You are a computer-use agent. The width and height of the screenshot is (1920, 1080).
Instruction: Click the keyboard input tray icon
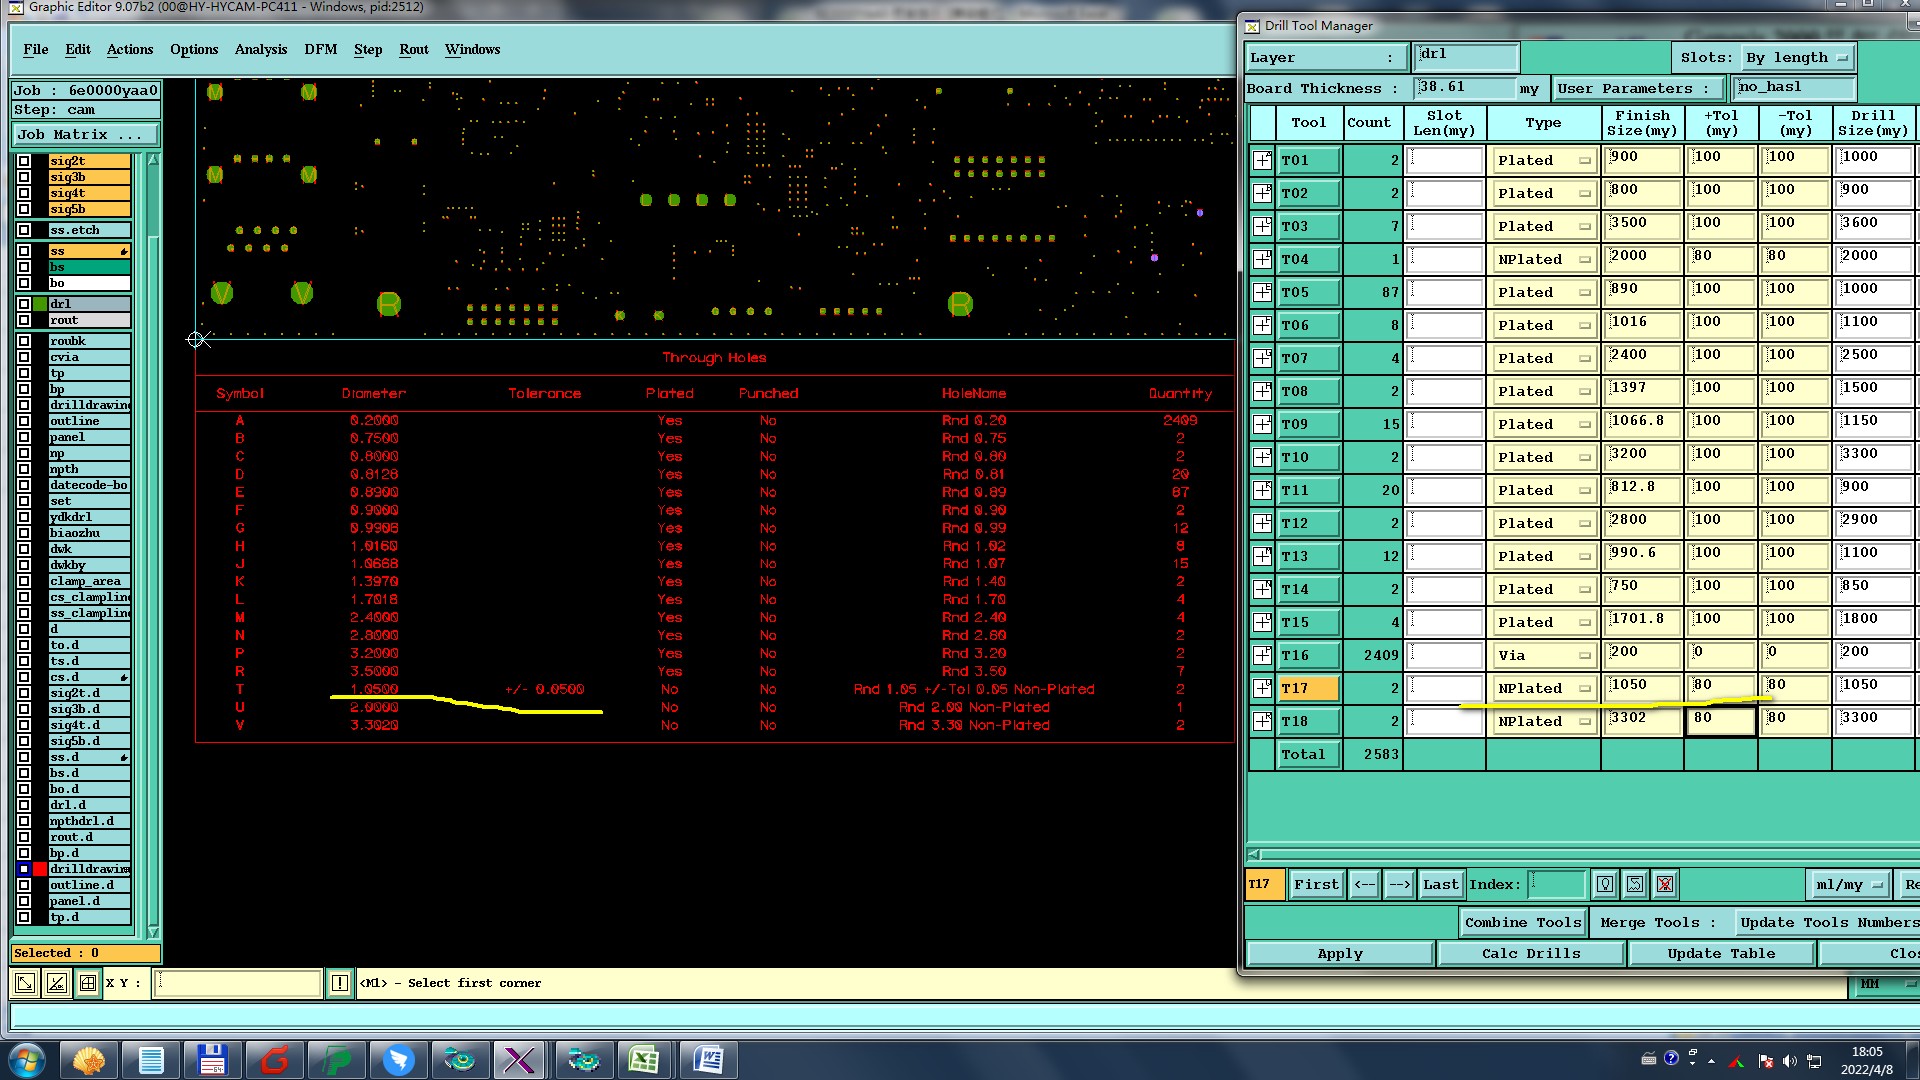[1649, 1058]
